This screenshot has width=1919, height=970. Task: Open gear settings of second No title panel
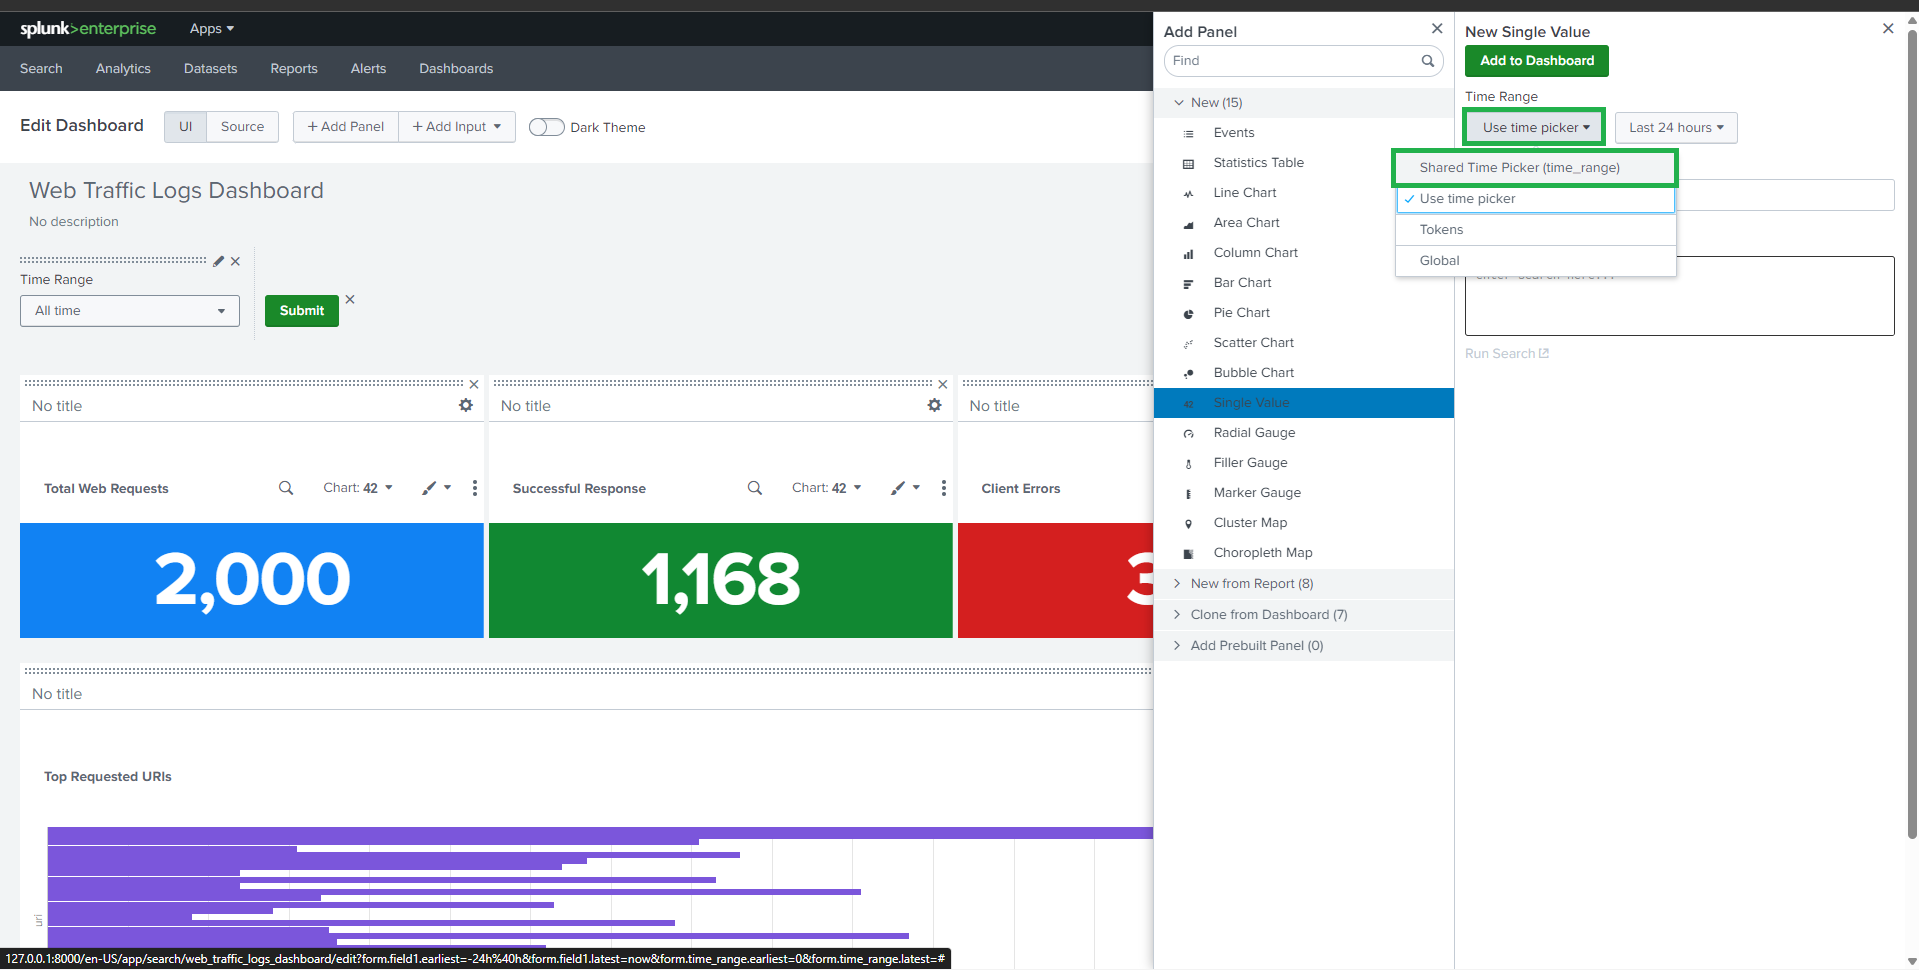(935, 405)
